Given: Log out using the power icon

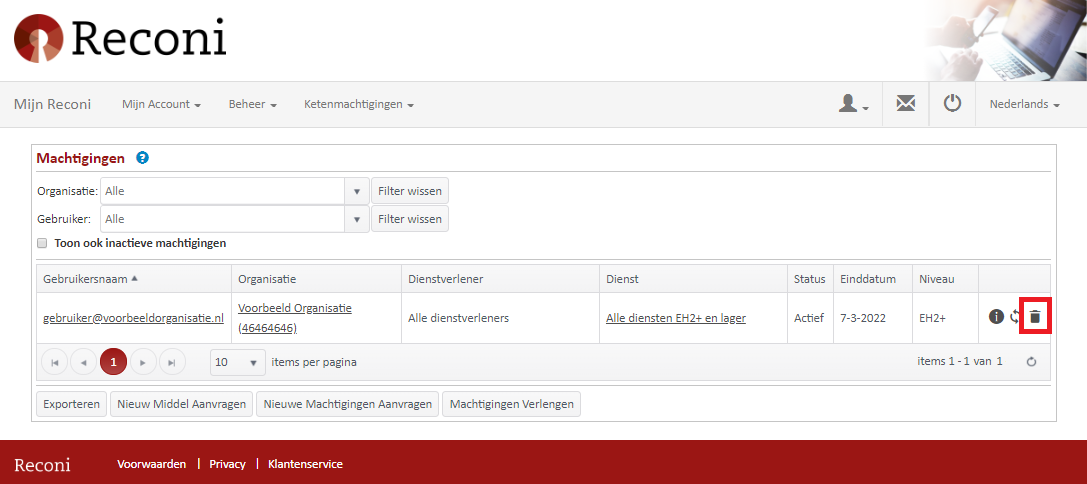Looking at the screenshot, I should click(953, 104).
